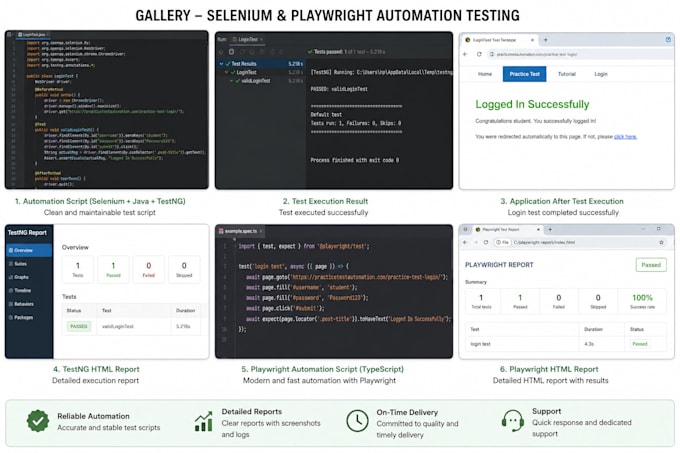Click forward arrow in Playwright report browser

coord(476,242)
